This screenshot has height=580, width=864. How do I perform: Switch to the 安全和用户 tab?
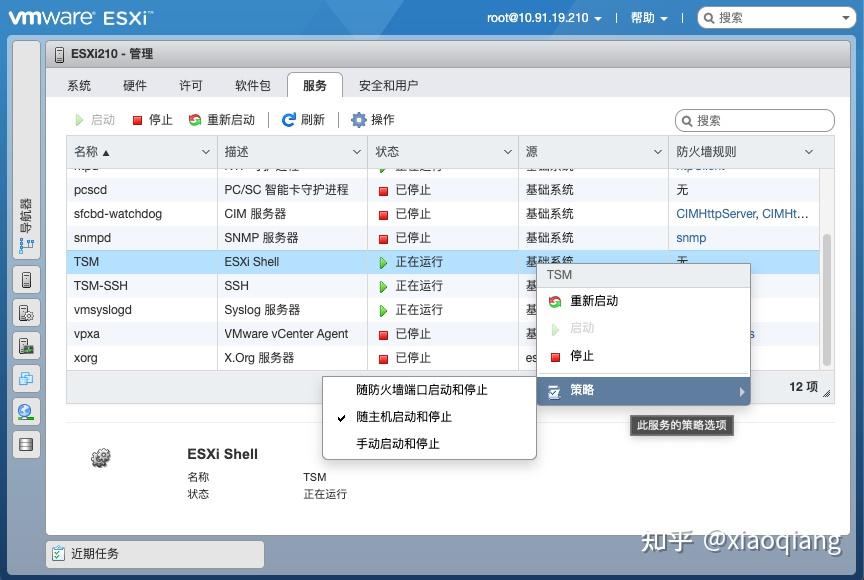click(x=389, y=85)
